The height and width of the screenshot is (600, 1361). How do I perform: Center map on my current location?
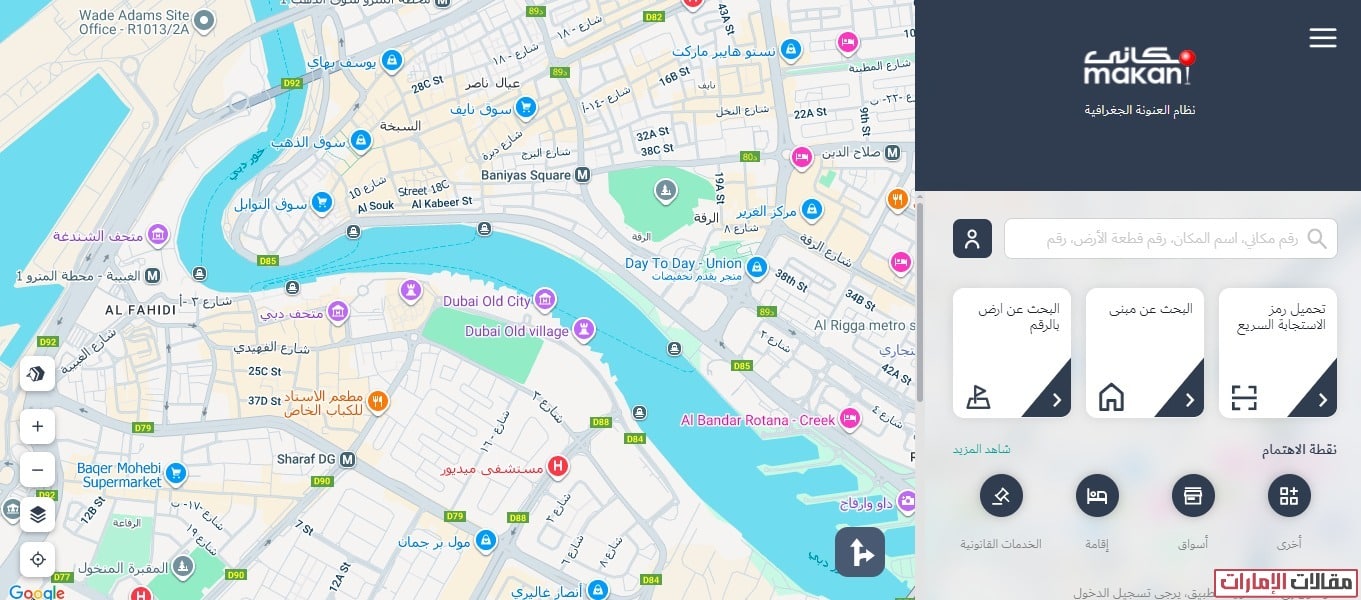(x=38, y=559)
